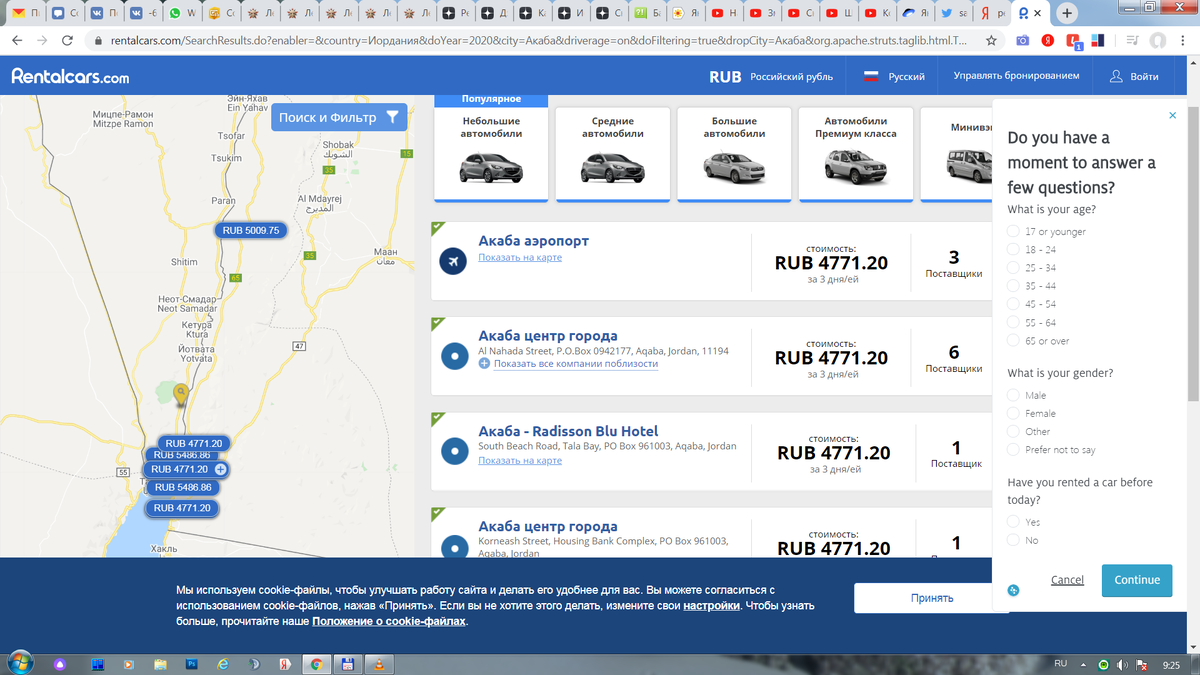Open Photoshop from the taskbar
This screenshot has height=675, width=1200.
point(190,664)
